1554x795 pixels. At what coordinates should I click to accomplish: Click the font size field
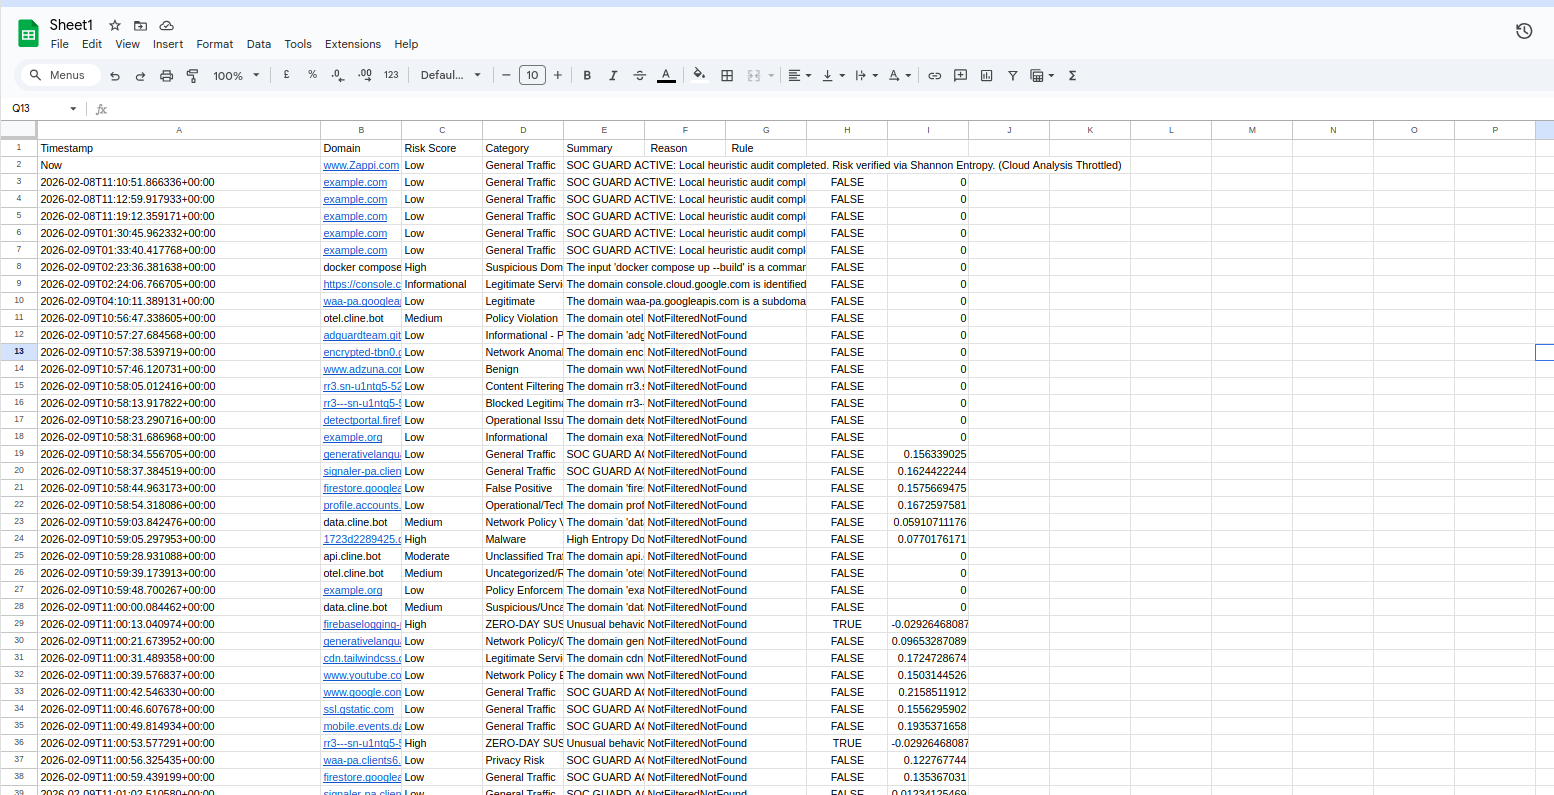[x=532, y=75]
